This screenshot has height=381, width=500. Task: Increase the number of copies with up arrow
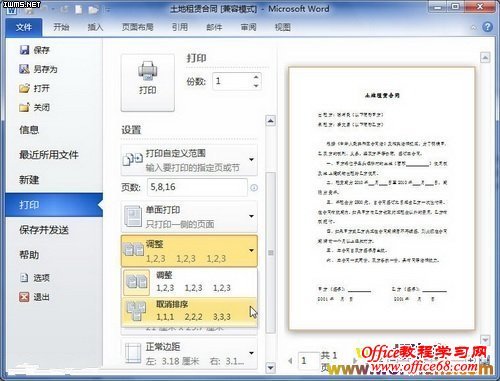coord(256,77)
